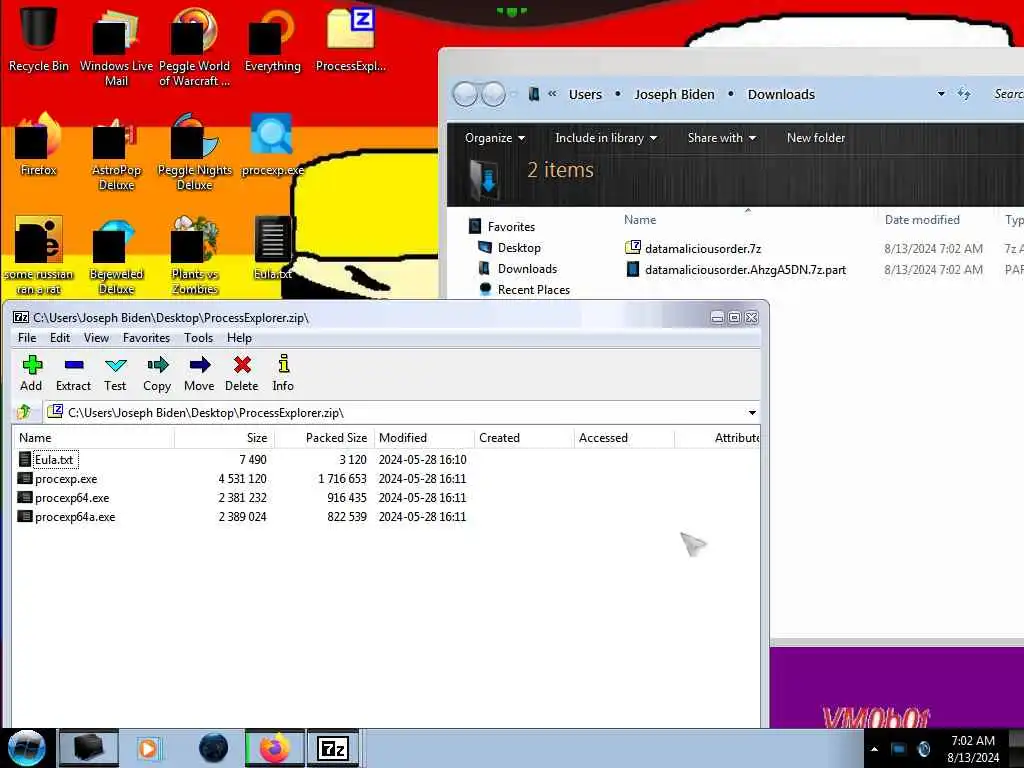Sort Explorer files by Date modified

pyautogui.click(x=921, y=220)
